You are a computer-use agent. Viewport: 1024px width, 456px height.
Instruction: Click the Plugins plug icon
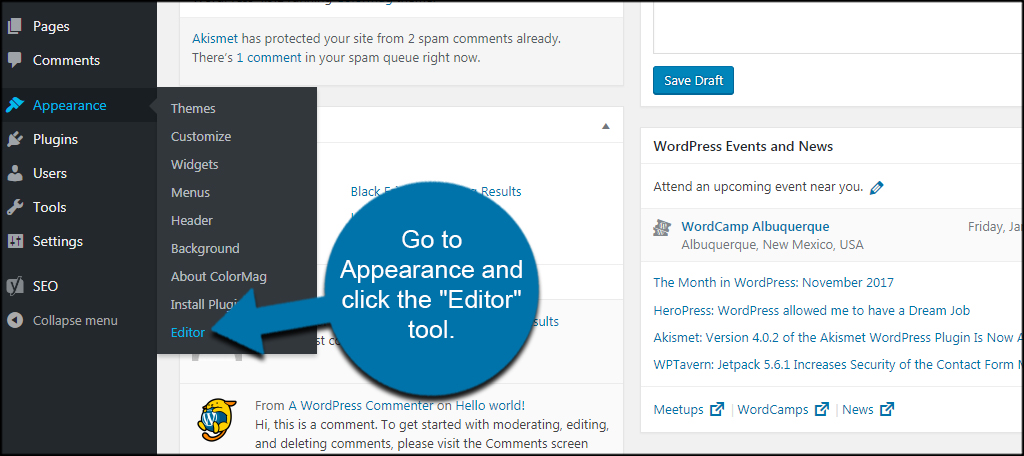[x=14, y=139]
